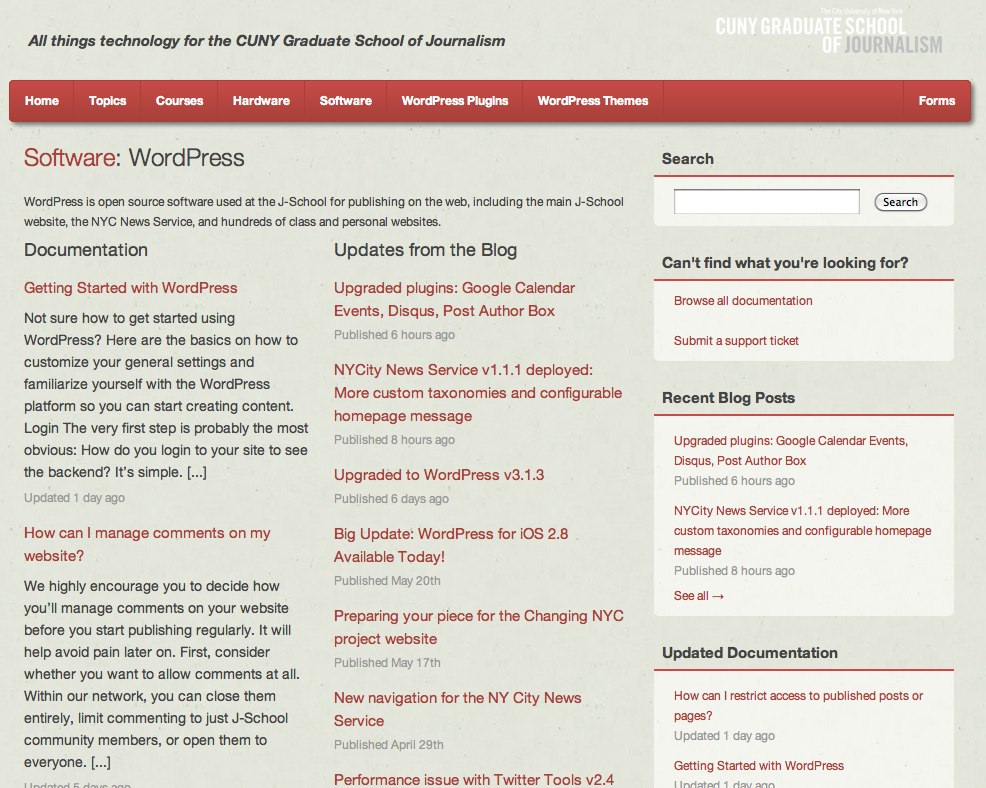Open the Home menu item
The width and height of the screenshot is (986, 788).
(42, 101)
